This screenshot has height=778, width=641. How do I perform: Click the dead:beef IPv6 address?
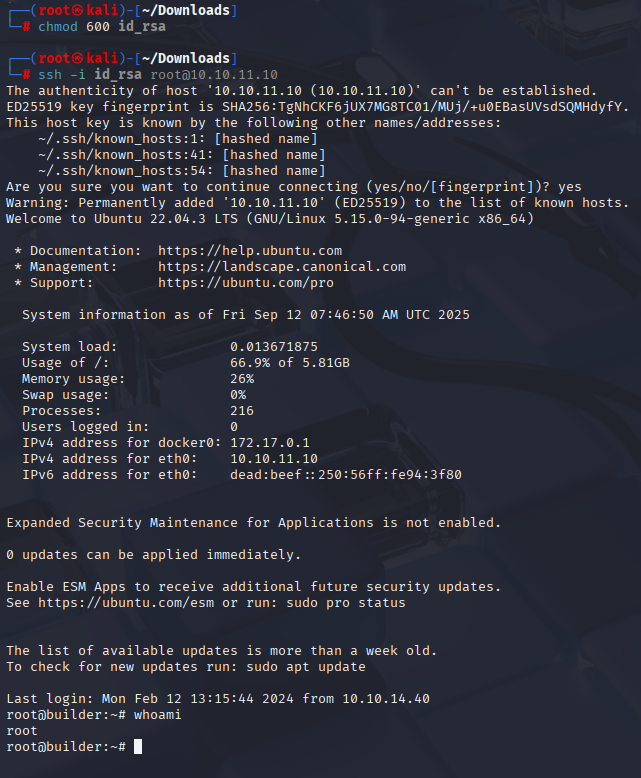click(346, 474)
